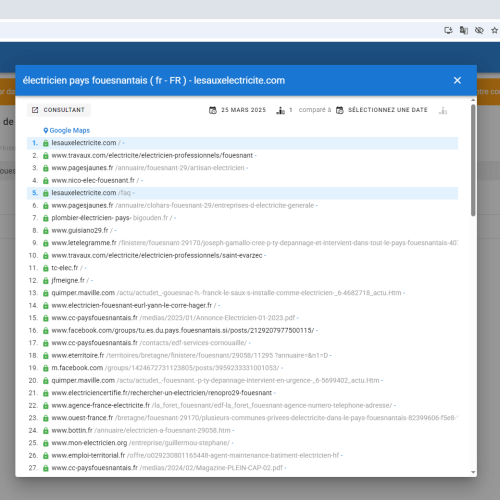Click the calendar icon beside 25 MARS 2025
500x500 pixels.
tap(213, 110)
